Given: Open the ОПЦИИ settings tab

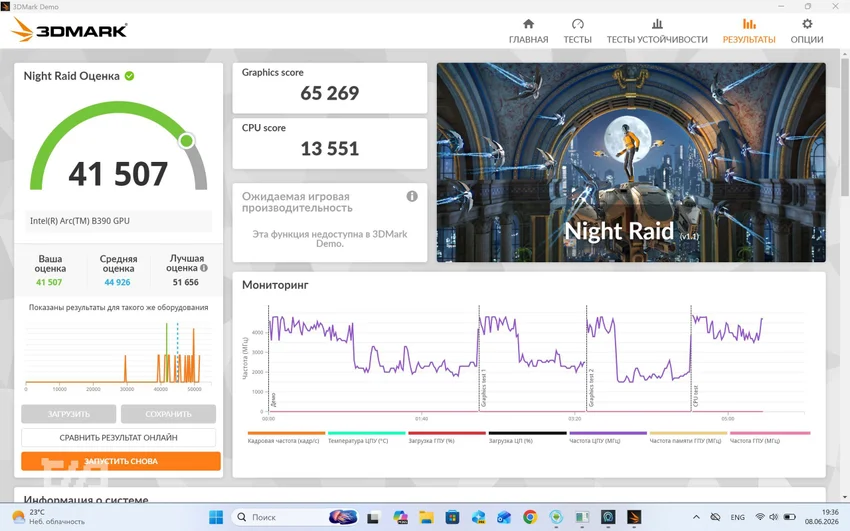Looking at the screenshot, I should 807,31.
